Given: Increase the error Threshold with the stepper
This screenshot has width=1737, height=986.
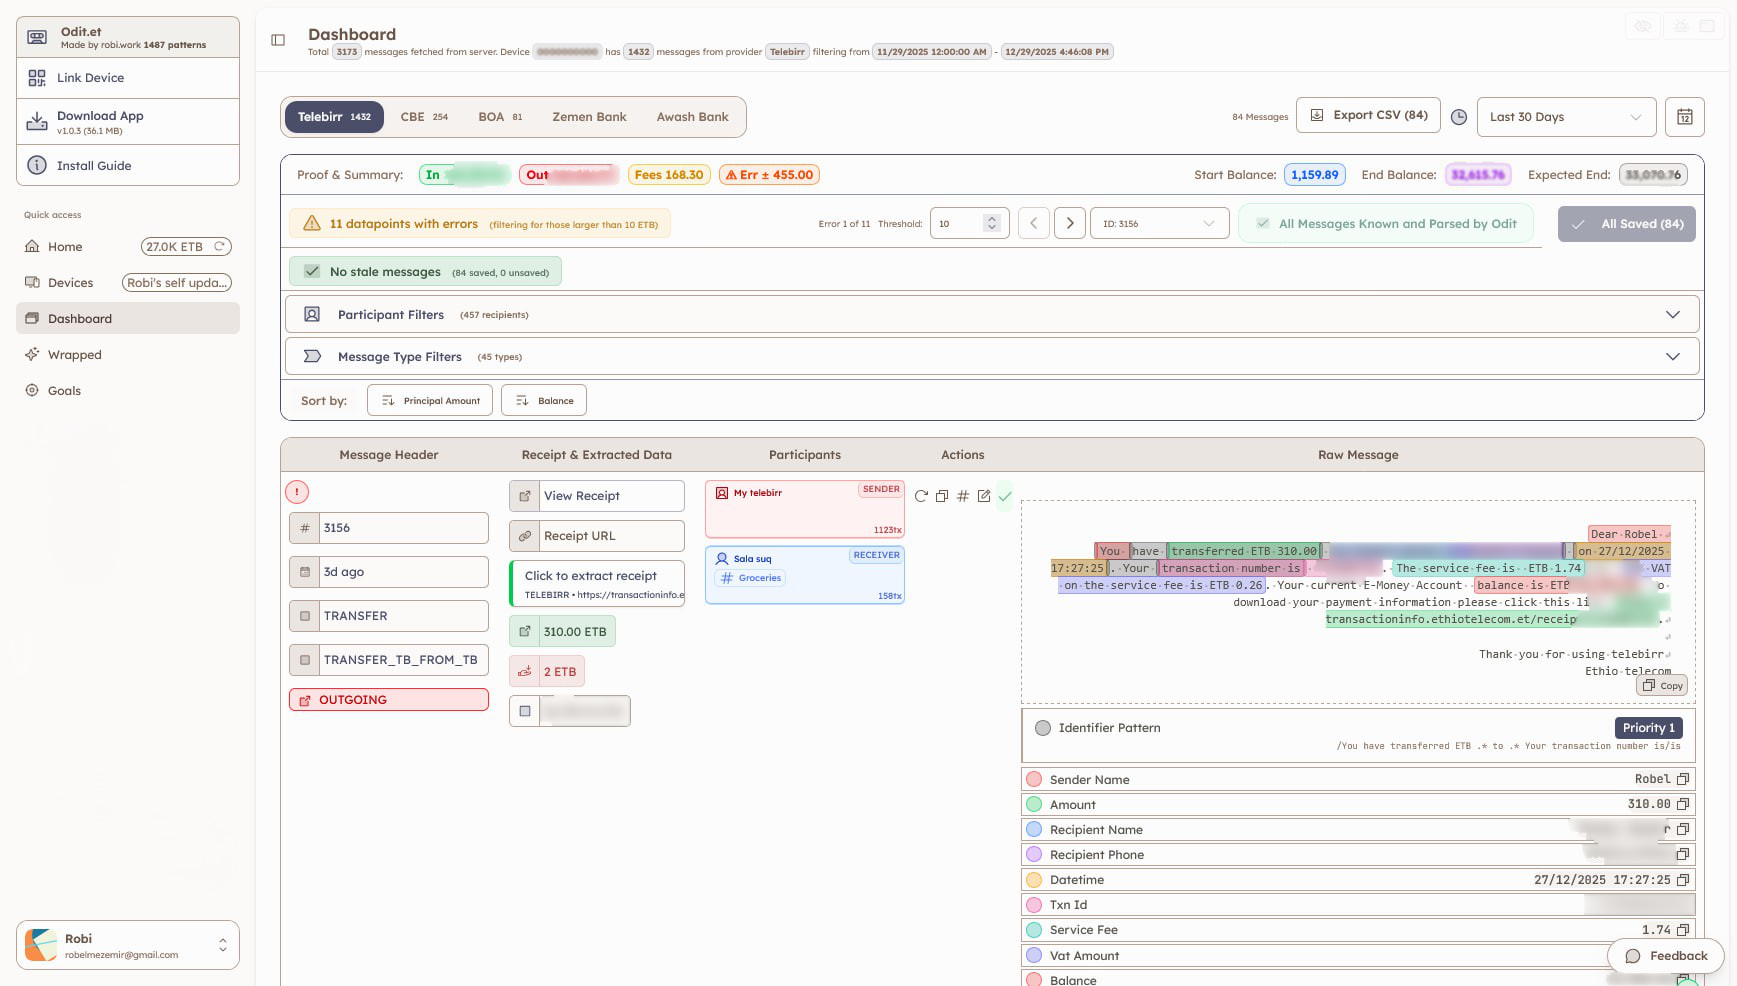Looking at the screenshot, I should click(x=991, y=218).
